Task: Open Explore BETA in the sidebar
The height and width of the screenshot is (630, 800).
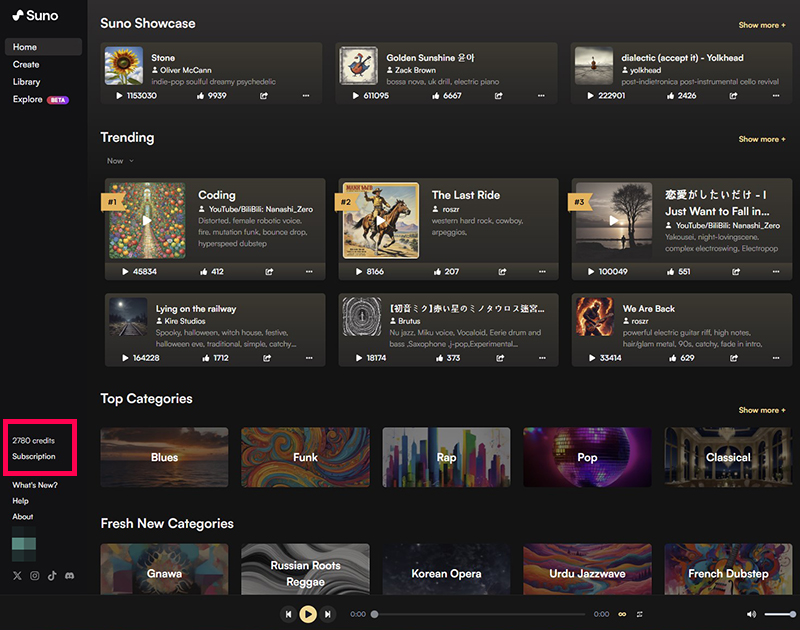Action: click(40, 99)
